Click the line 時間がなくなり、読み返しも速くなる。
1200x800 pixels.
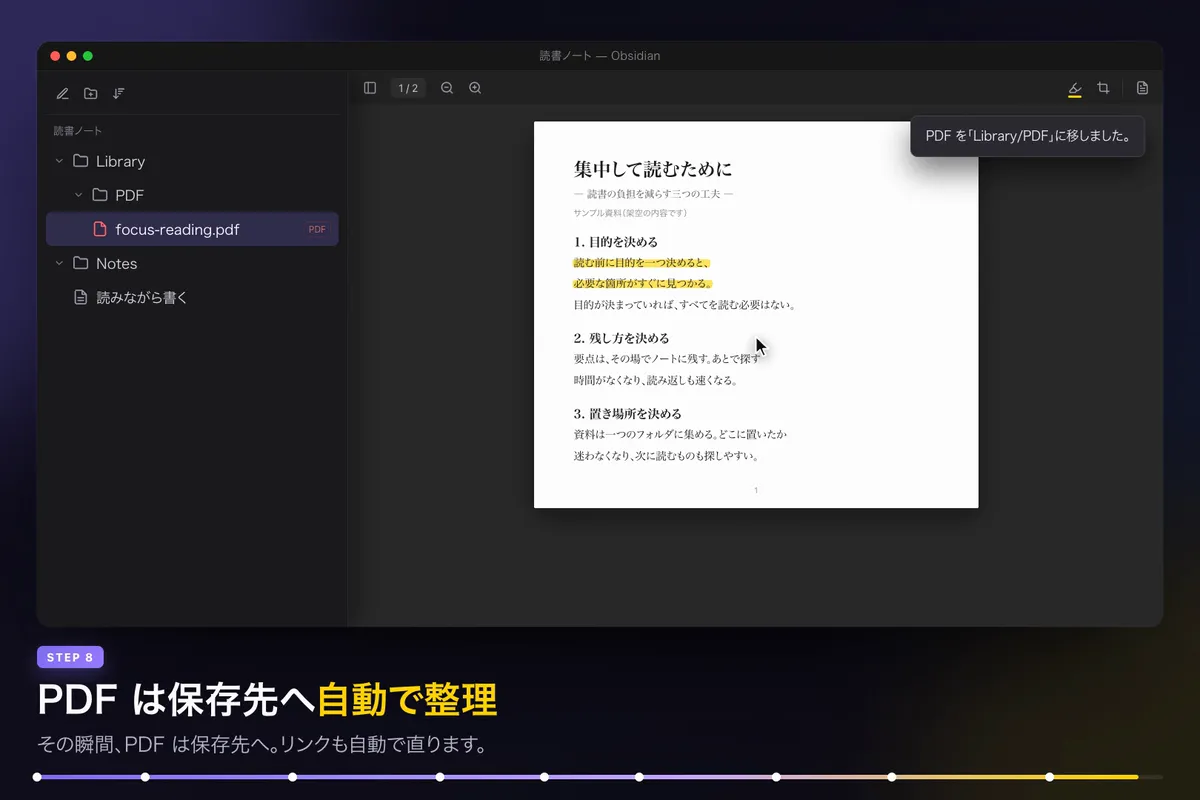click(656, 380)
